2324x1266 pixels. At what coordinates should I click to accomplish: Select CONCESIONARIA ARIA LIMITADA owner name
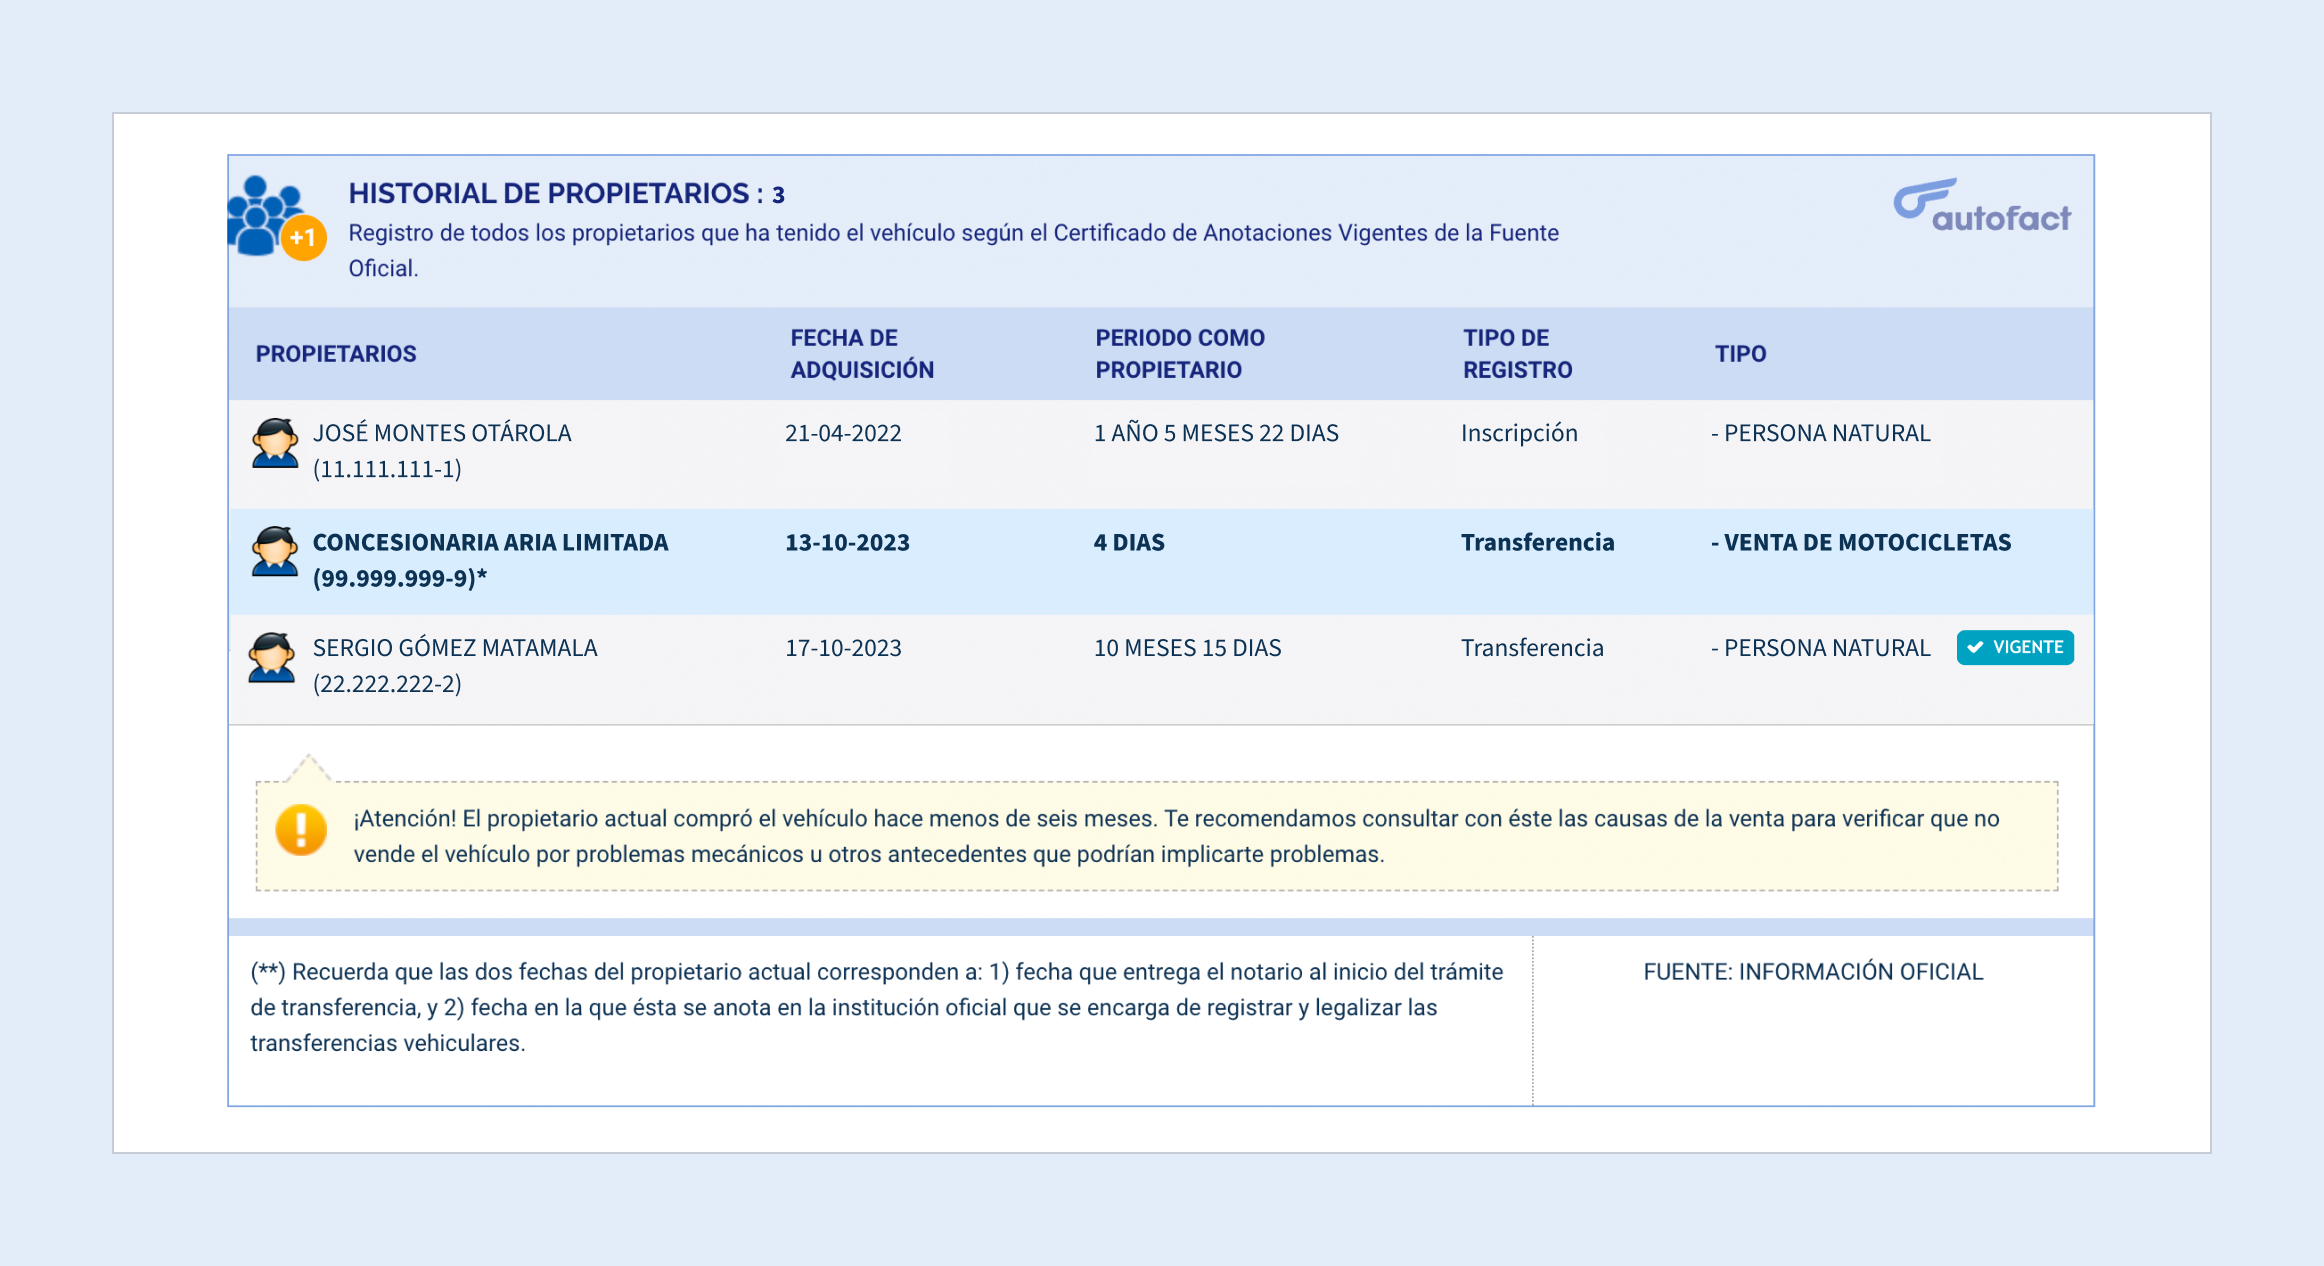[490, 542]
